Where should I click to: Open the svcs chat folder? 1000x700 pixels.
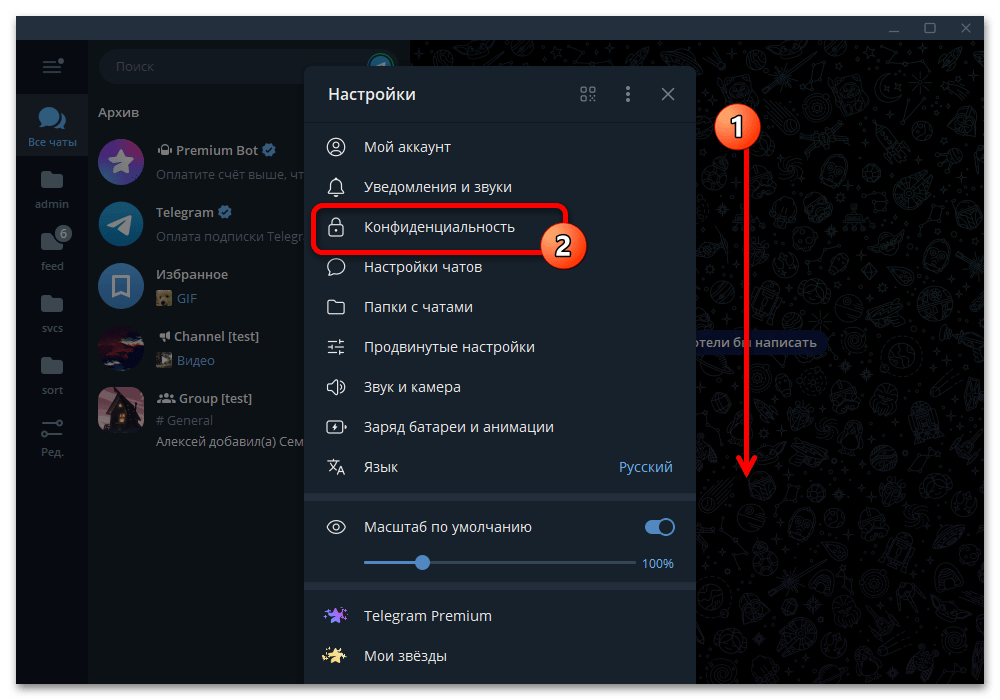[x=52, y=313]
